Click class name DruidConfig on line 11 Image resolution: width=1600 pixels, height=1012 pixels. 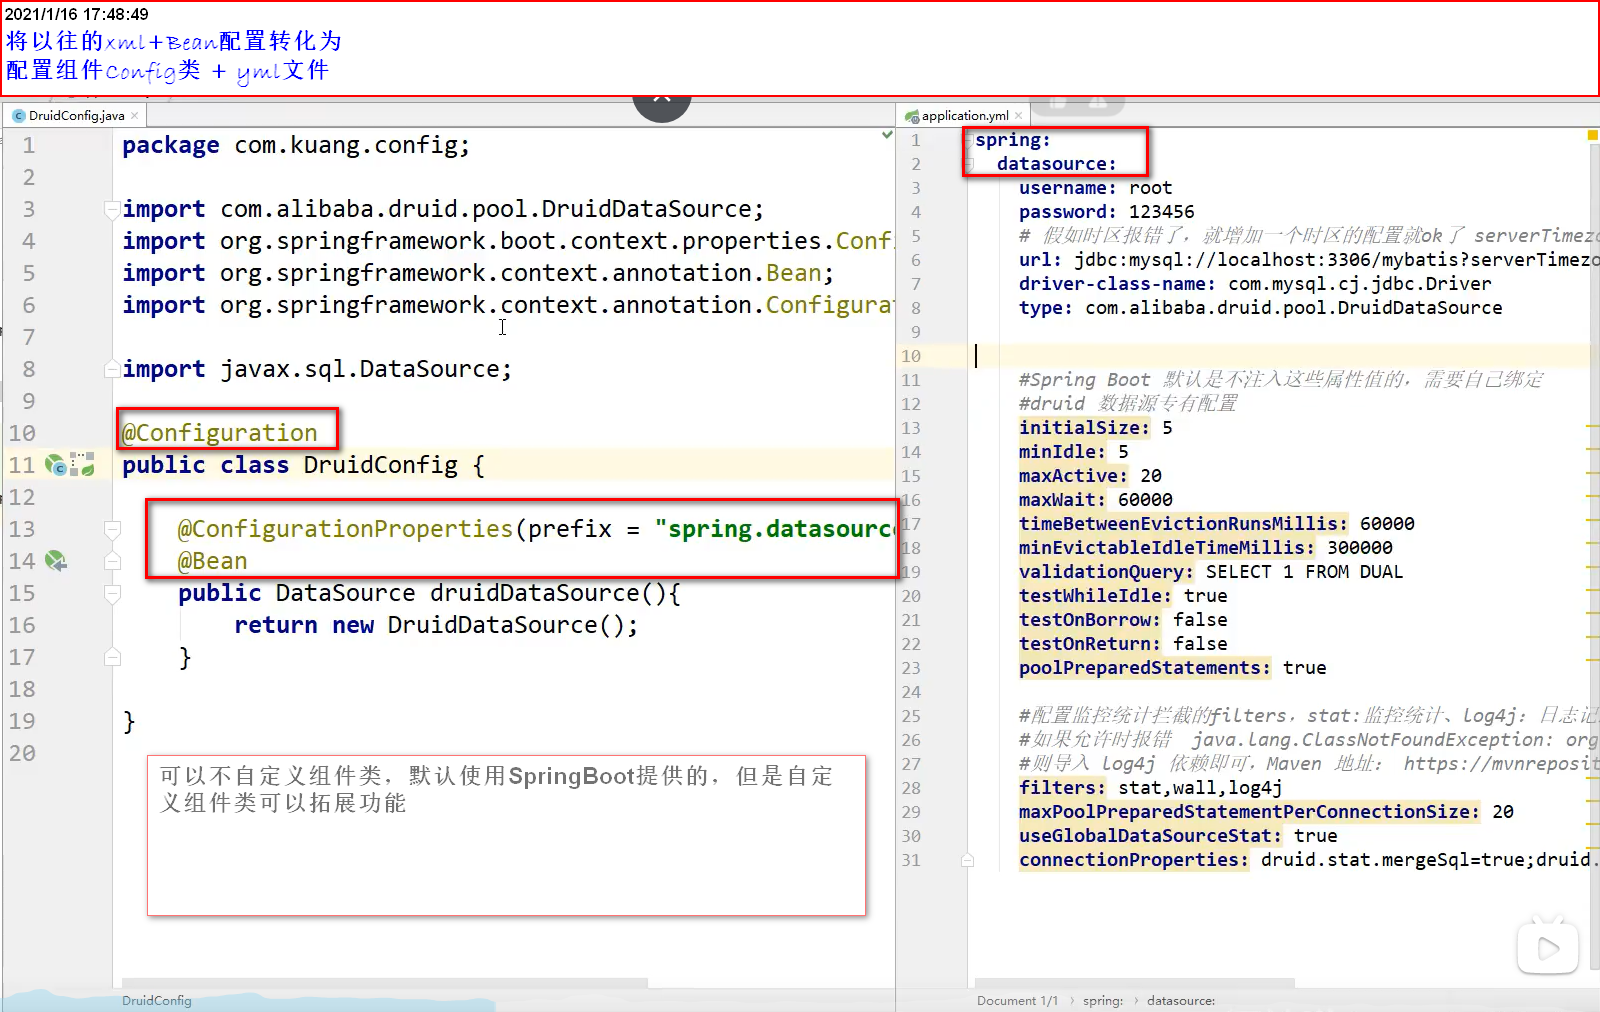coord(381,465)
